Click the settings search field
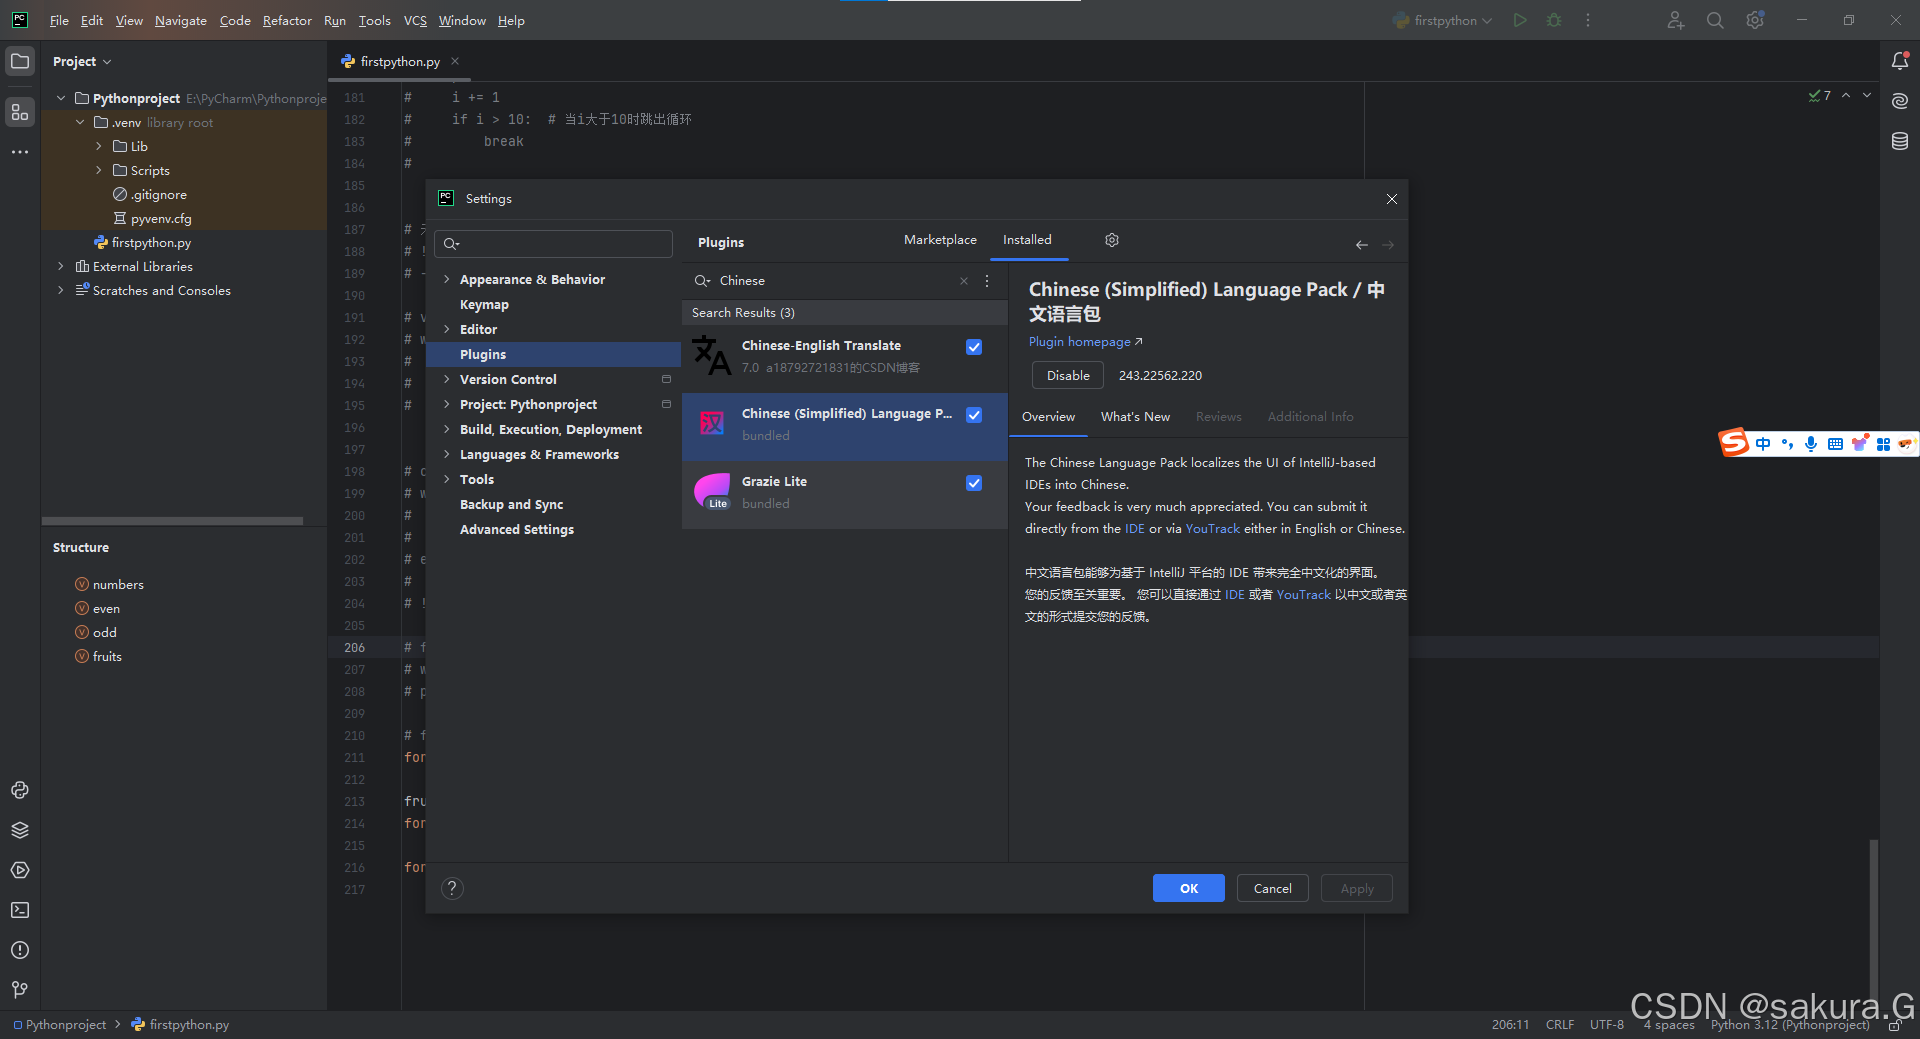The image size is (1920, 1039). (553, 244)
